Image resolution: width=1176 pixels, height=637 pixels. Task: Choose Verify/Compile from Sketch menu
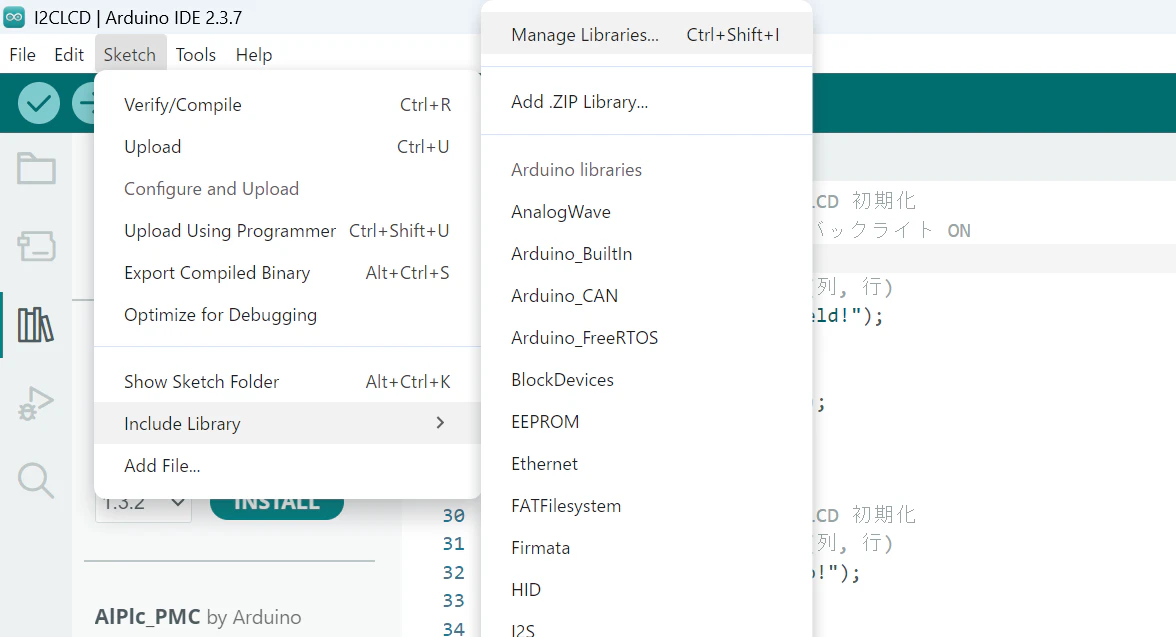[287, 105]
